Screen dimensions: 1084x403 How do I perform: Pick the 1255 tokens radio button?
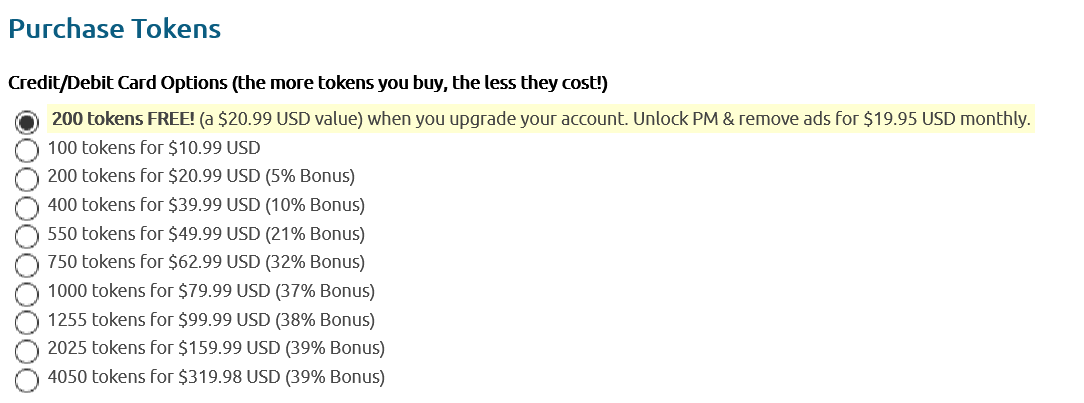point(28,323)
